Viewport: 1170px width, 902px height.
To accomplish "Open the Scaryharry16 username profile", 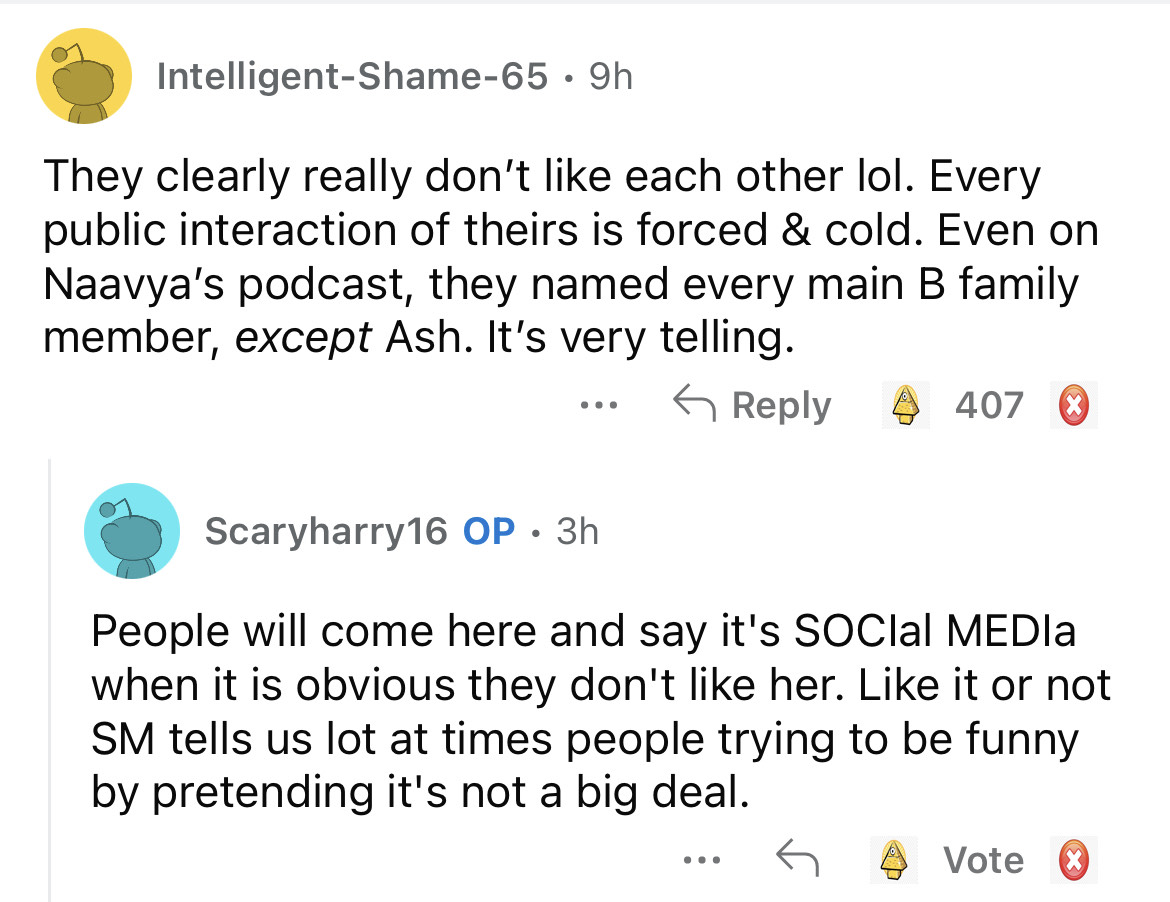I will [325, 531].
